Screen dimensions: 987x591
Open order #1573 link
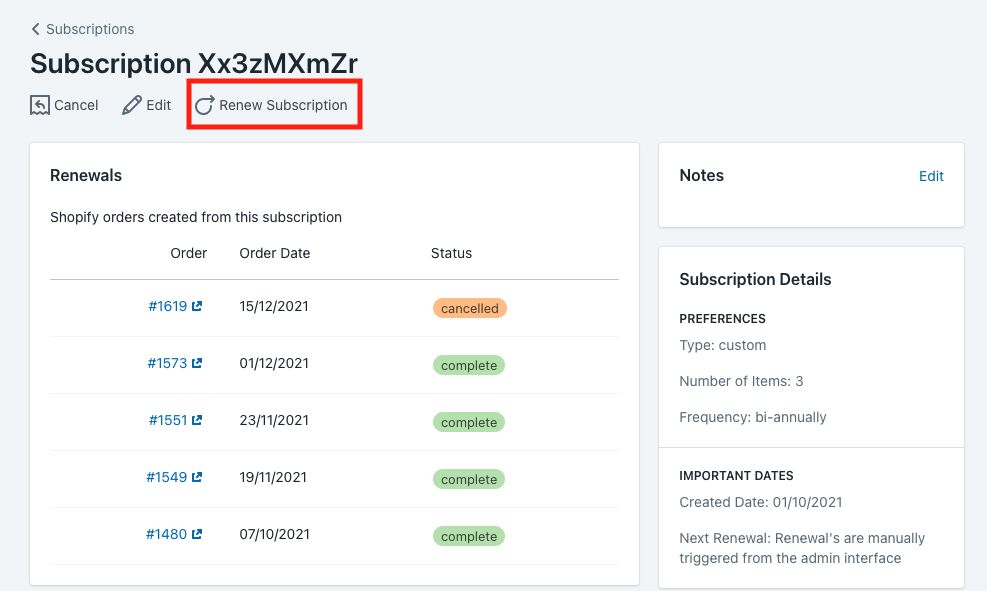tap(167, 363)
